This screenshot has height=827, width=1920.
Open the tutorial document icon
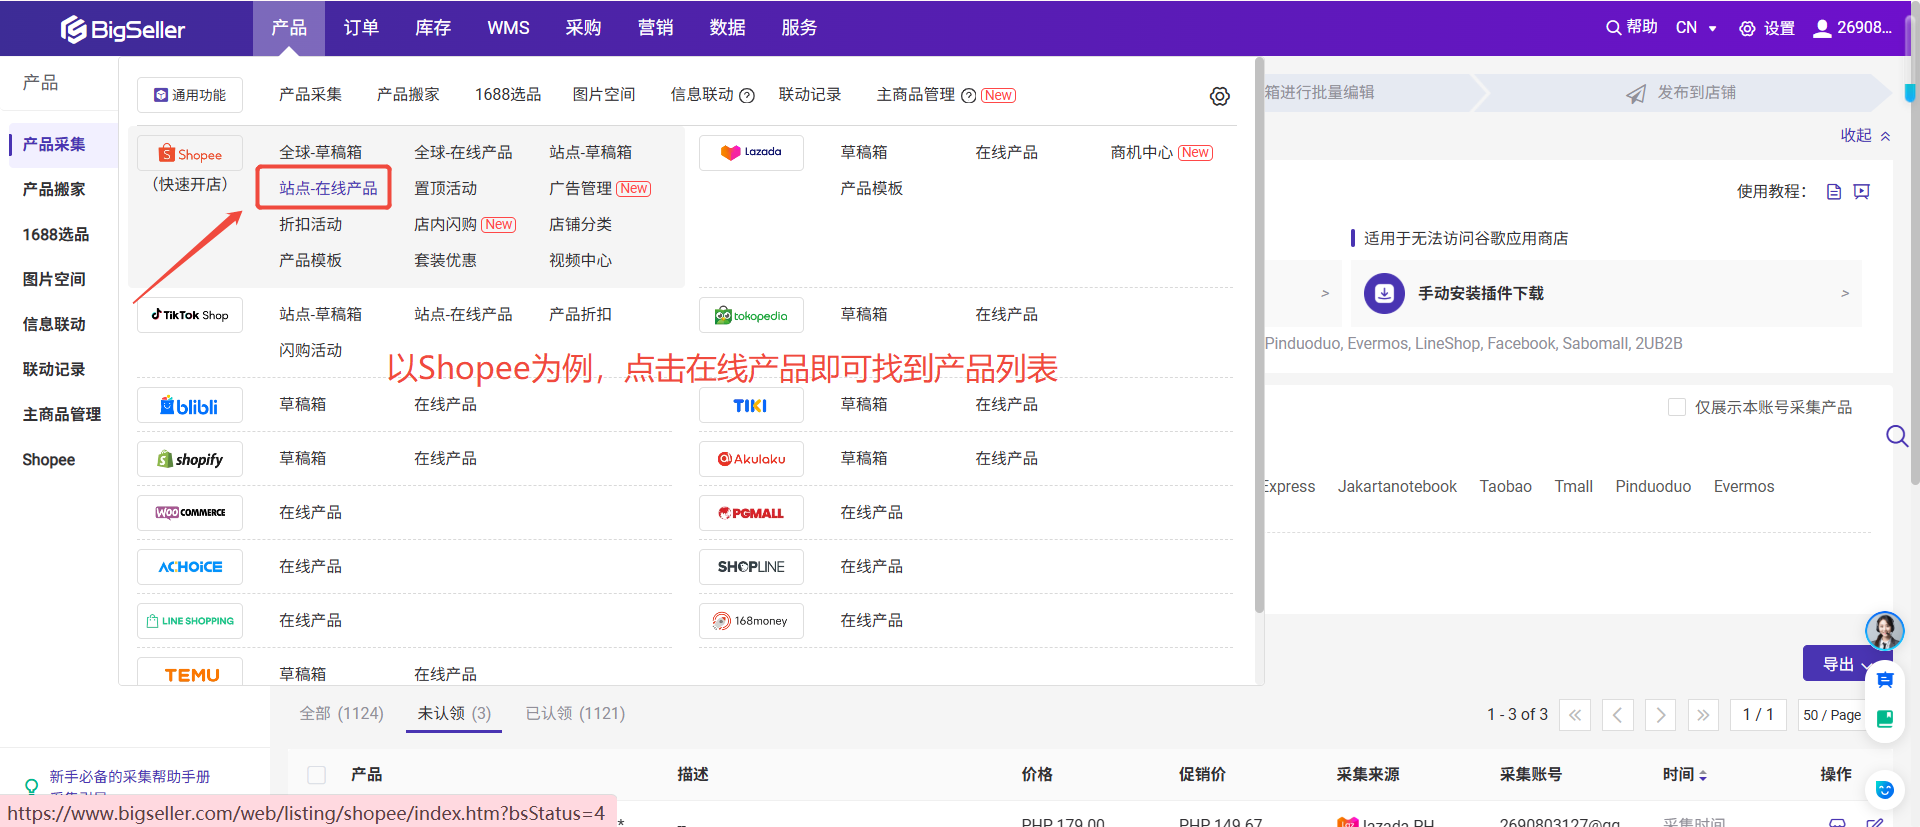pos(1833,192)
